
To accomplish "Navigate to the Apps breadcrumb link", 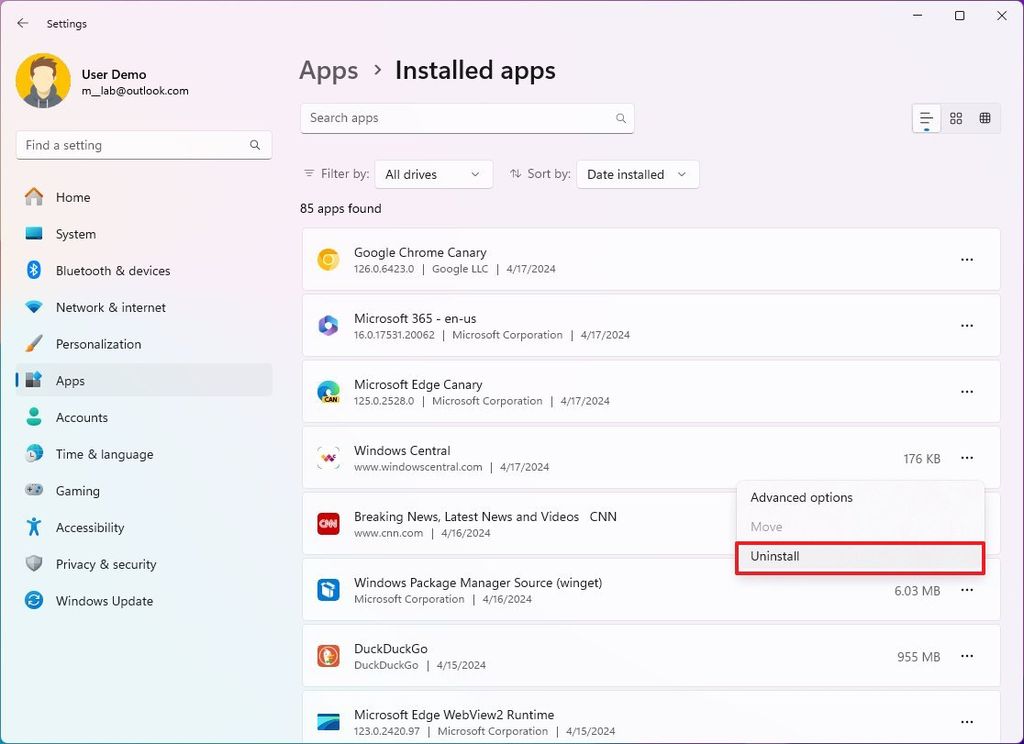I will click(x=328, y=70).
